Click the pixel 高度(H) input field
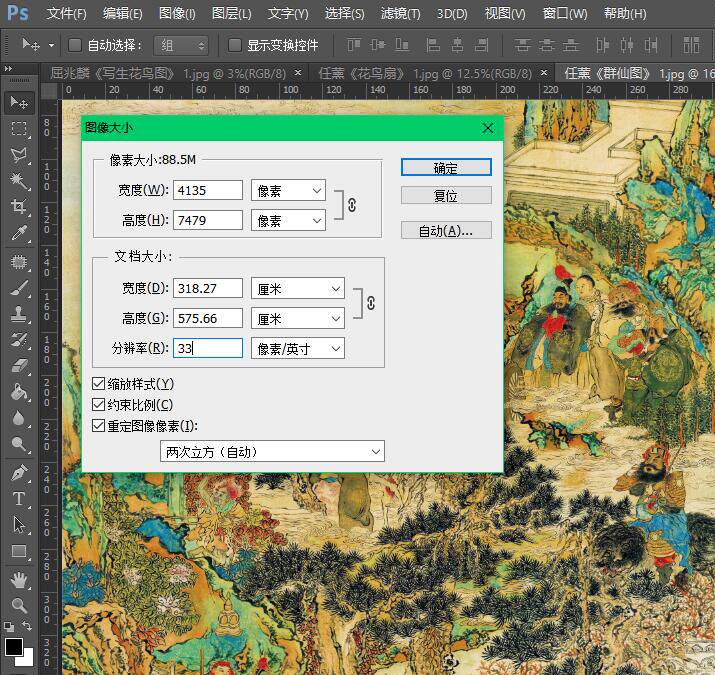 pyautogui.click(x=208, y=220)
